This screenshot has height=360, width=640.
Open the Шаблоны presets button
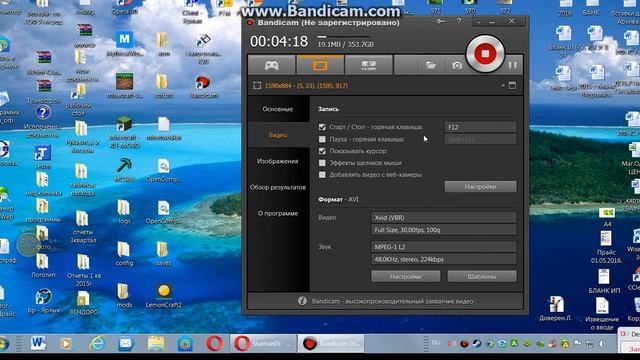482,276
